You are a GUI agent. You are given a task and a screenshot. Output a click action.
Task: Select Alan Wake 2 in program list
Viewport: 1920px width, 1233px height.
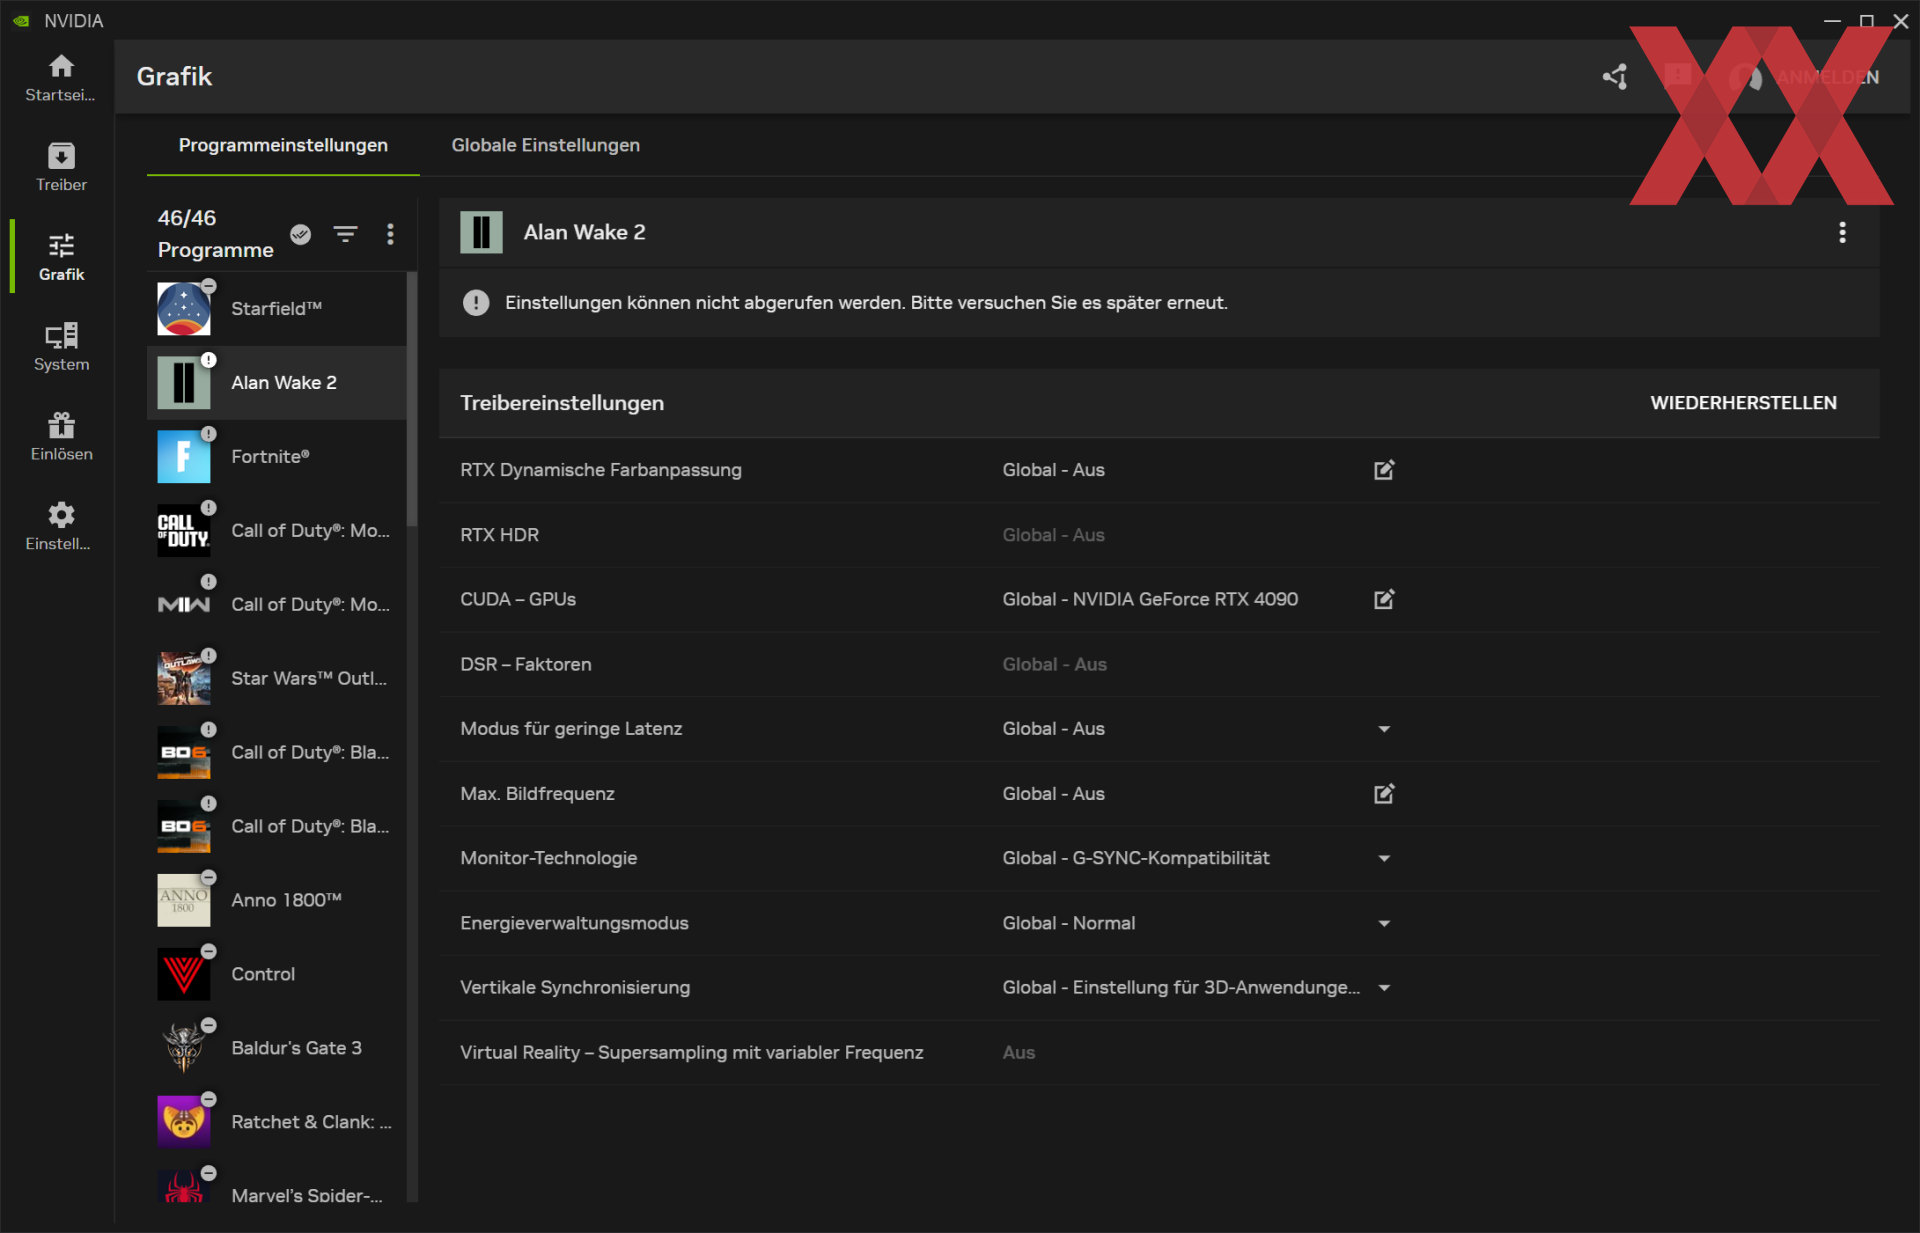coord(277,383)
